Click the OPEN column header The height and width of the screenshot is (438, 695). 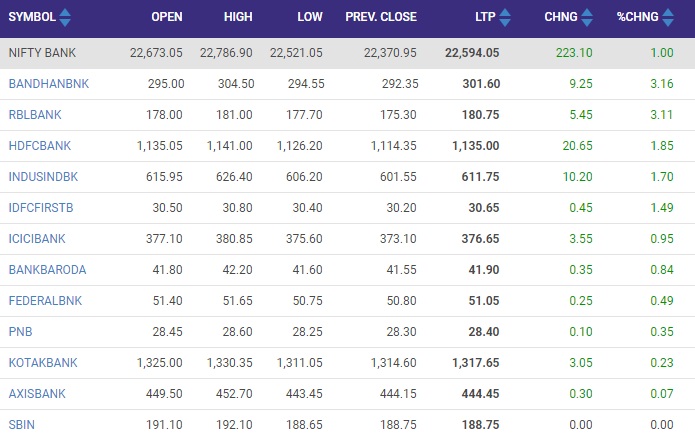167,17
